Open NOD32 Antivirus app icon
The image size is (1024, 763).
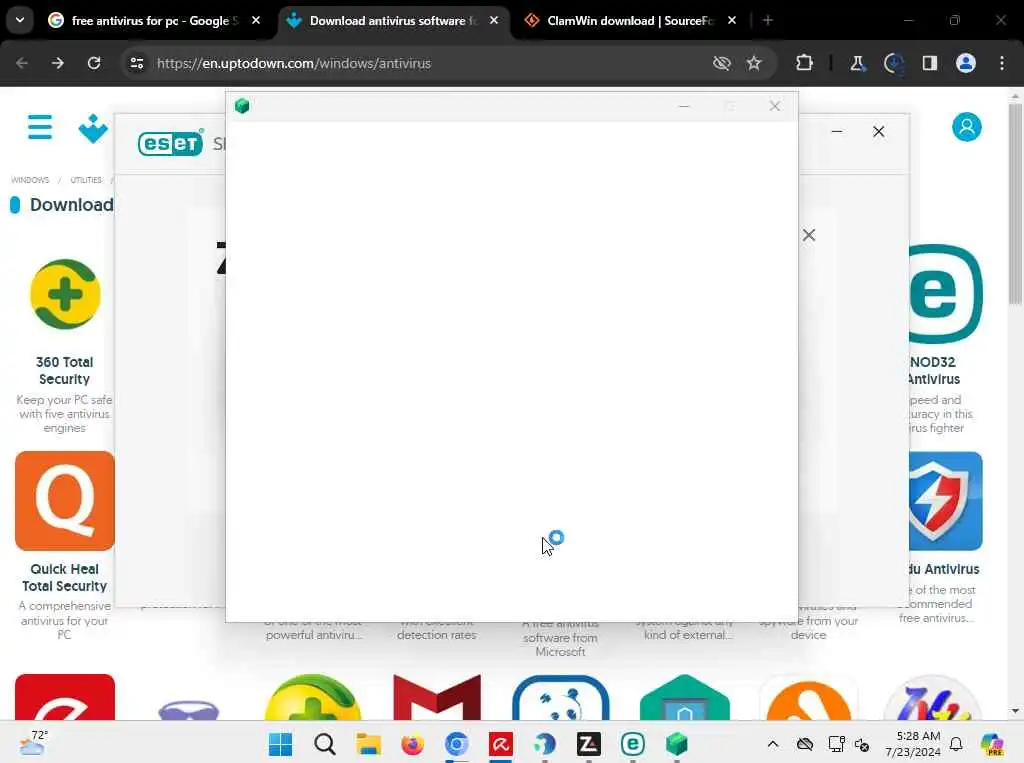pyautogui.click(x=946, y=294)
